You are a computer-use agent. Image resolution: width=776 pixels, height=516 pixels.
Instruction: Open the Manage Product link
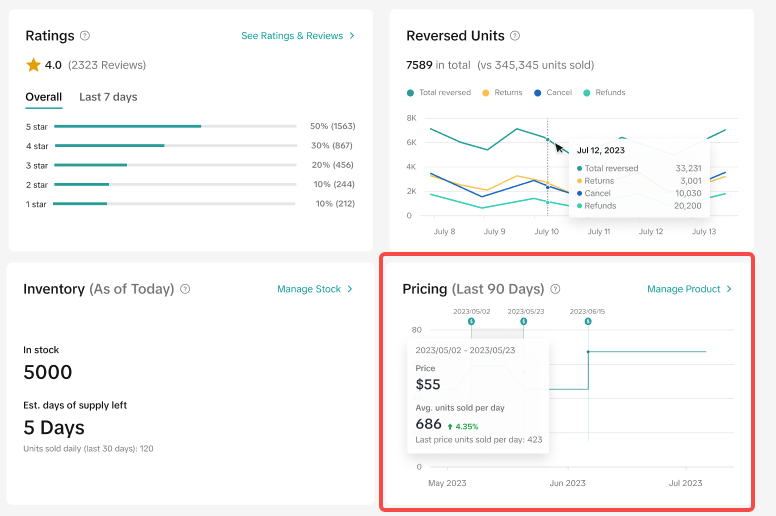pos(689,289)
